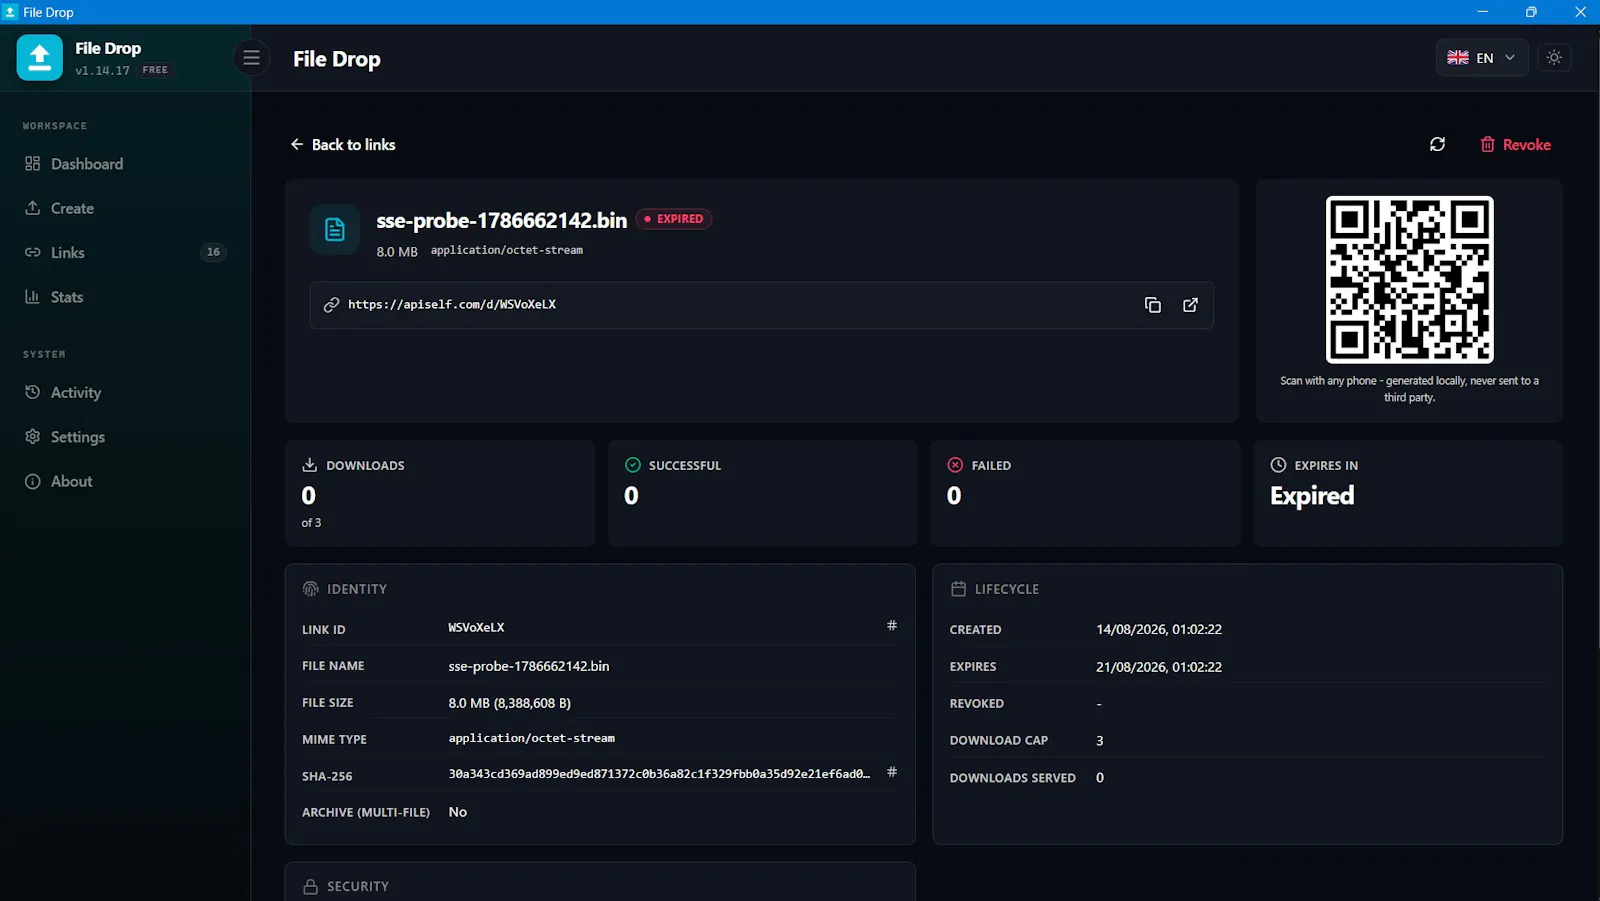Restore down the File Drop window

coord(1530,12)
